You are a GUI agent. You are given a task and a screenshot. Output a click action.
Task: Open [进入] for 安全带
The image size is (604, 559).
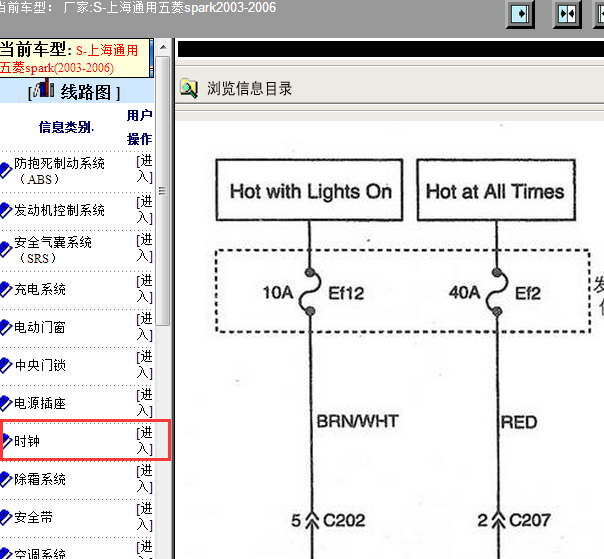[x=144, y=517]
